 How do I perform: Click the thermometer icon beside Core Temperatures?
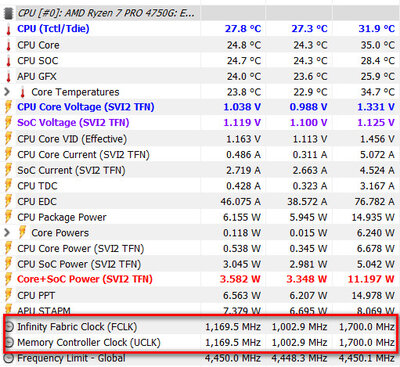click(x=22, y=92)
